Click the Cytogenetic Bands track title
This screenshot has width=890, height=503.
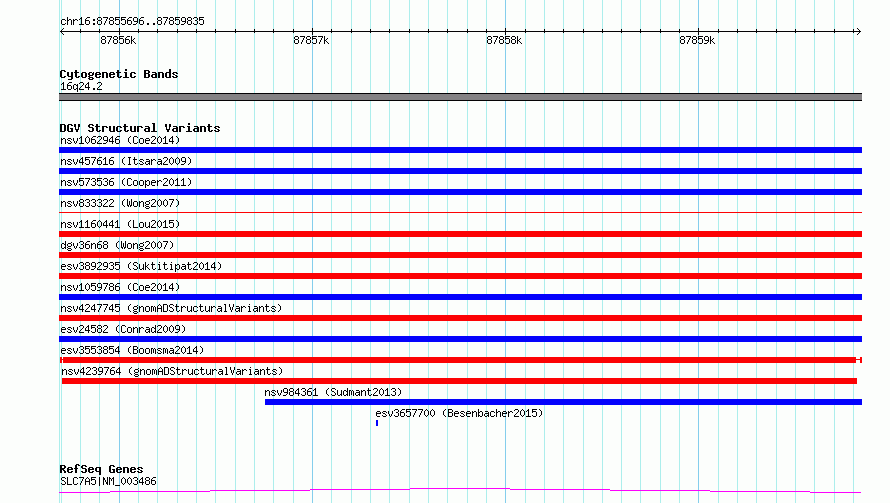[x=119, y=74]
